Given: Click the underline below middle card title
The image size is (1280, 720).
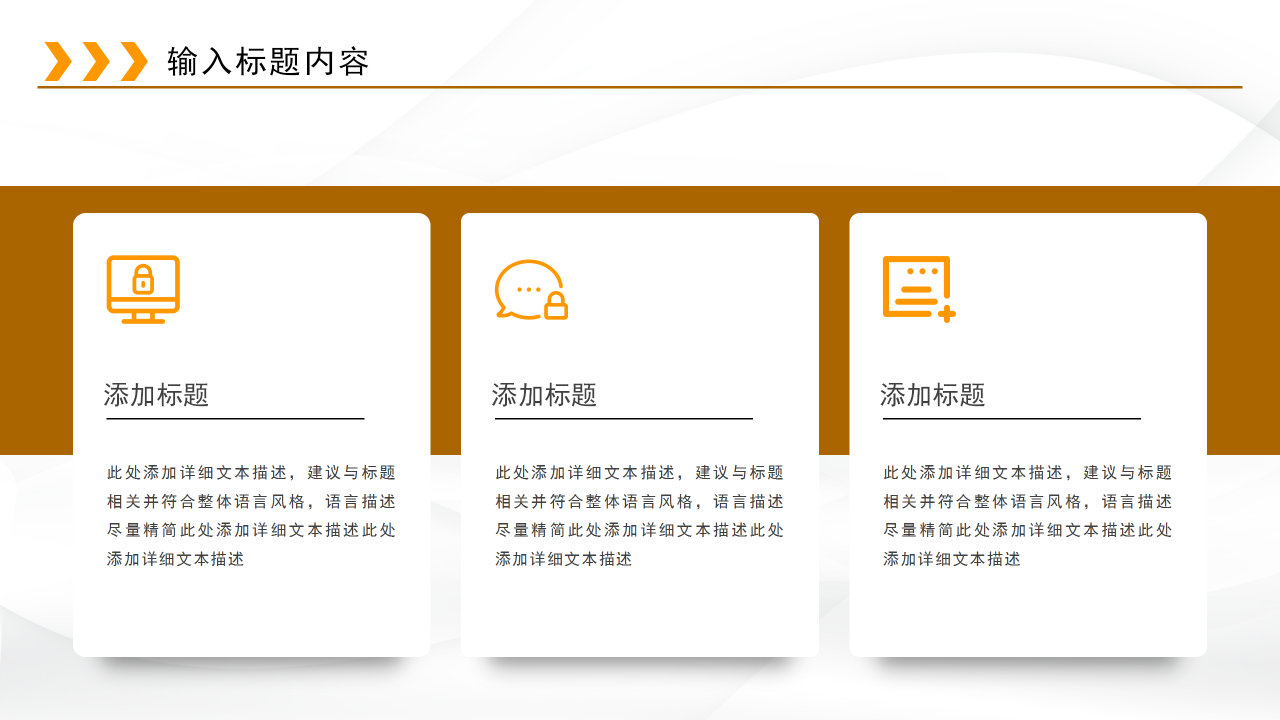Looking at the screenshot, I should [624, 418].
